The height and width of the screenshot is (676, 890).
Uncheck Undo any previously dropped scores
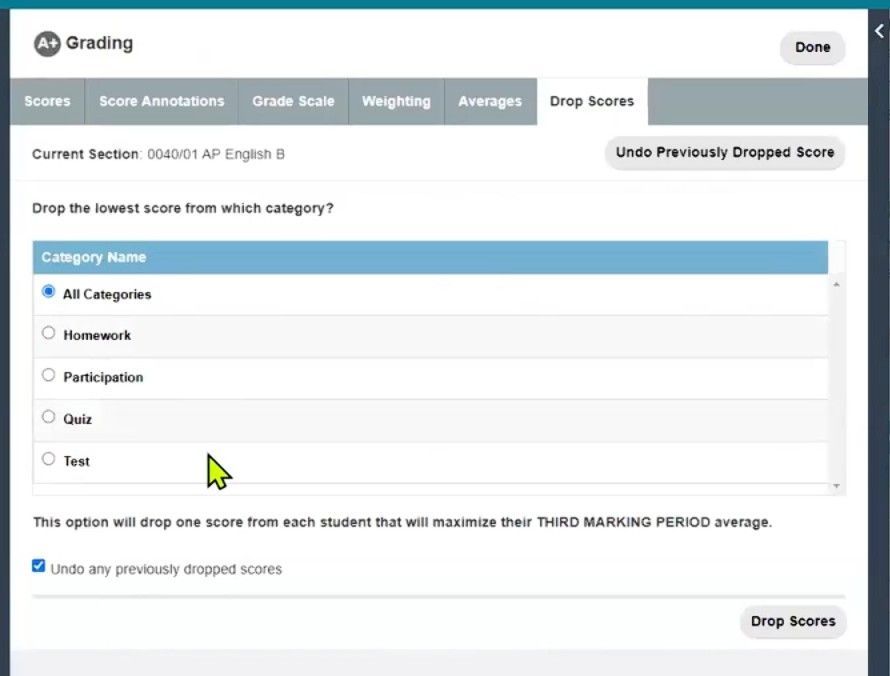(x=38, y=565)
